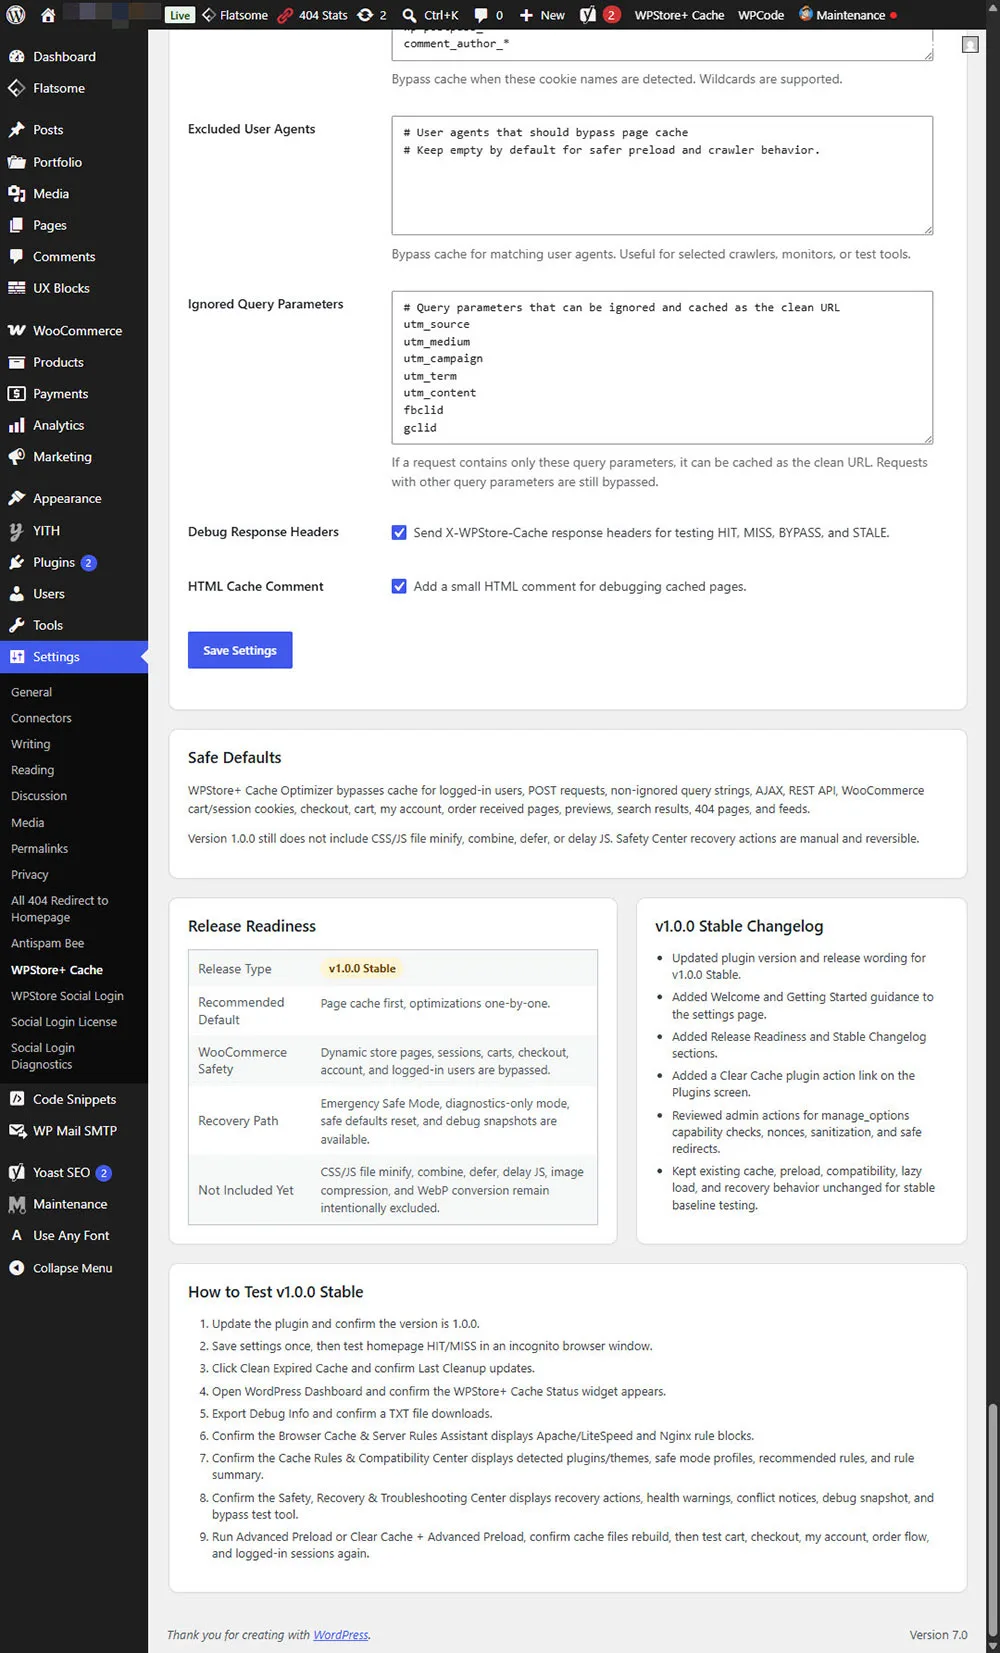
Task: Click the plus New icon
Action: click(526, 15)
